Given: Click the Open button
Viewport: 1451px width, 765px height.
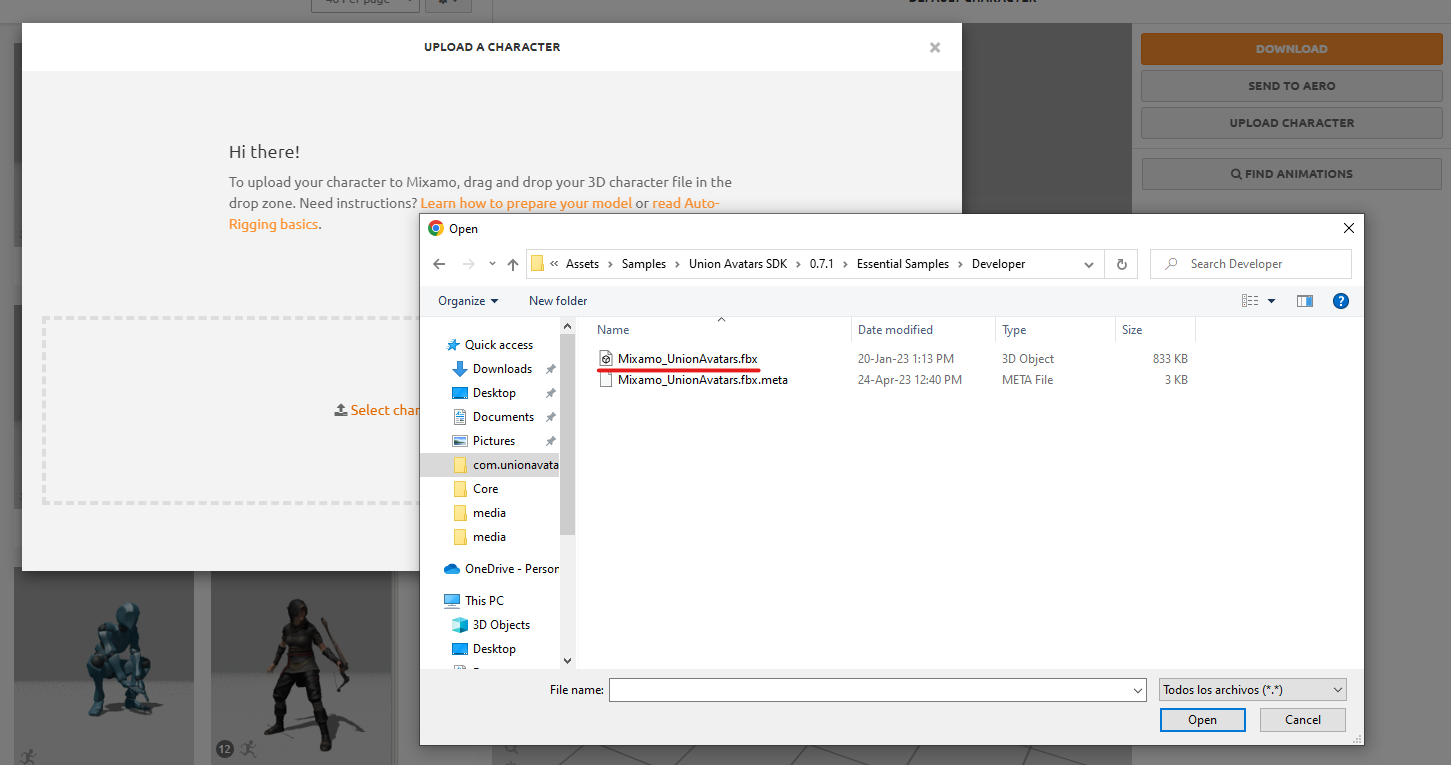Looking at the screenshot, I should point(1202,720).
